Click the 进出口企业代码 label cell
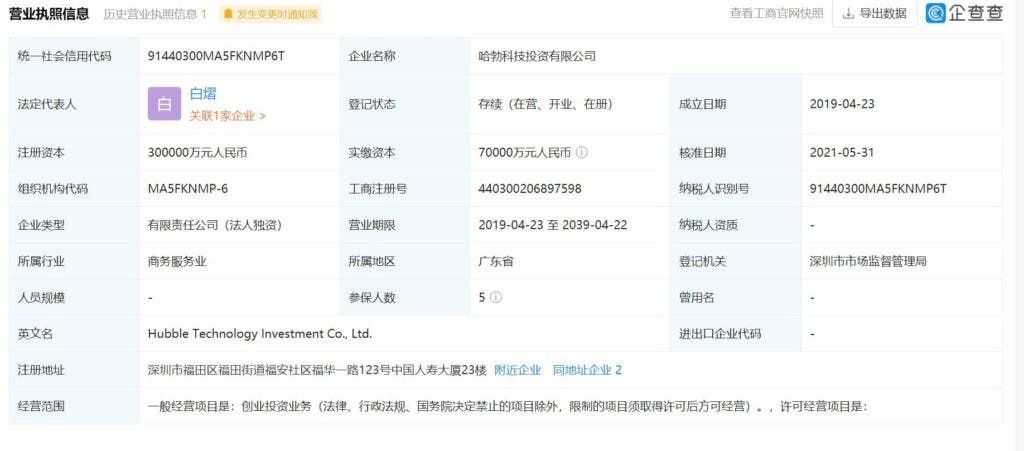1024x451 pixels. [736, 334]
